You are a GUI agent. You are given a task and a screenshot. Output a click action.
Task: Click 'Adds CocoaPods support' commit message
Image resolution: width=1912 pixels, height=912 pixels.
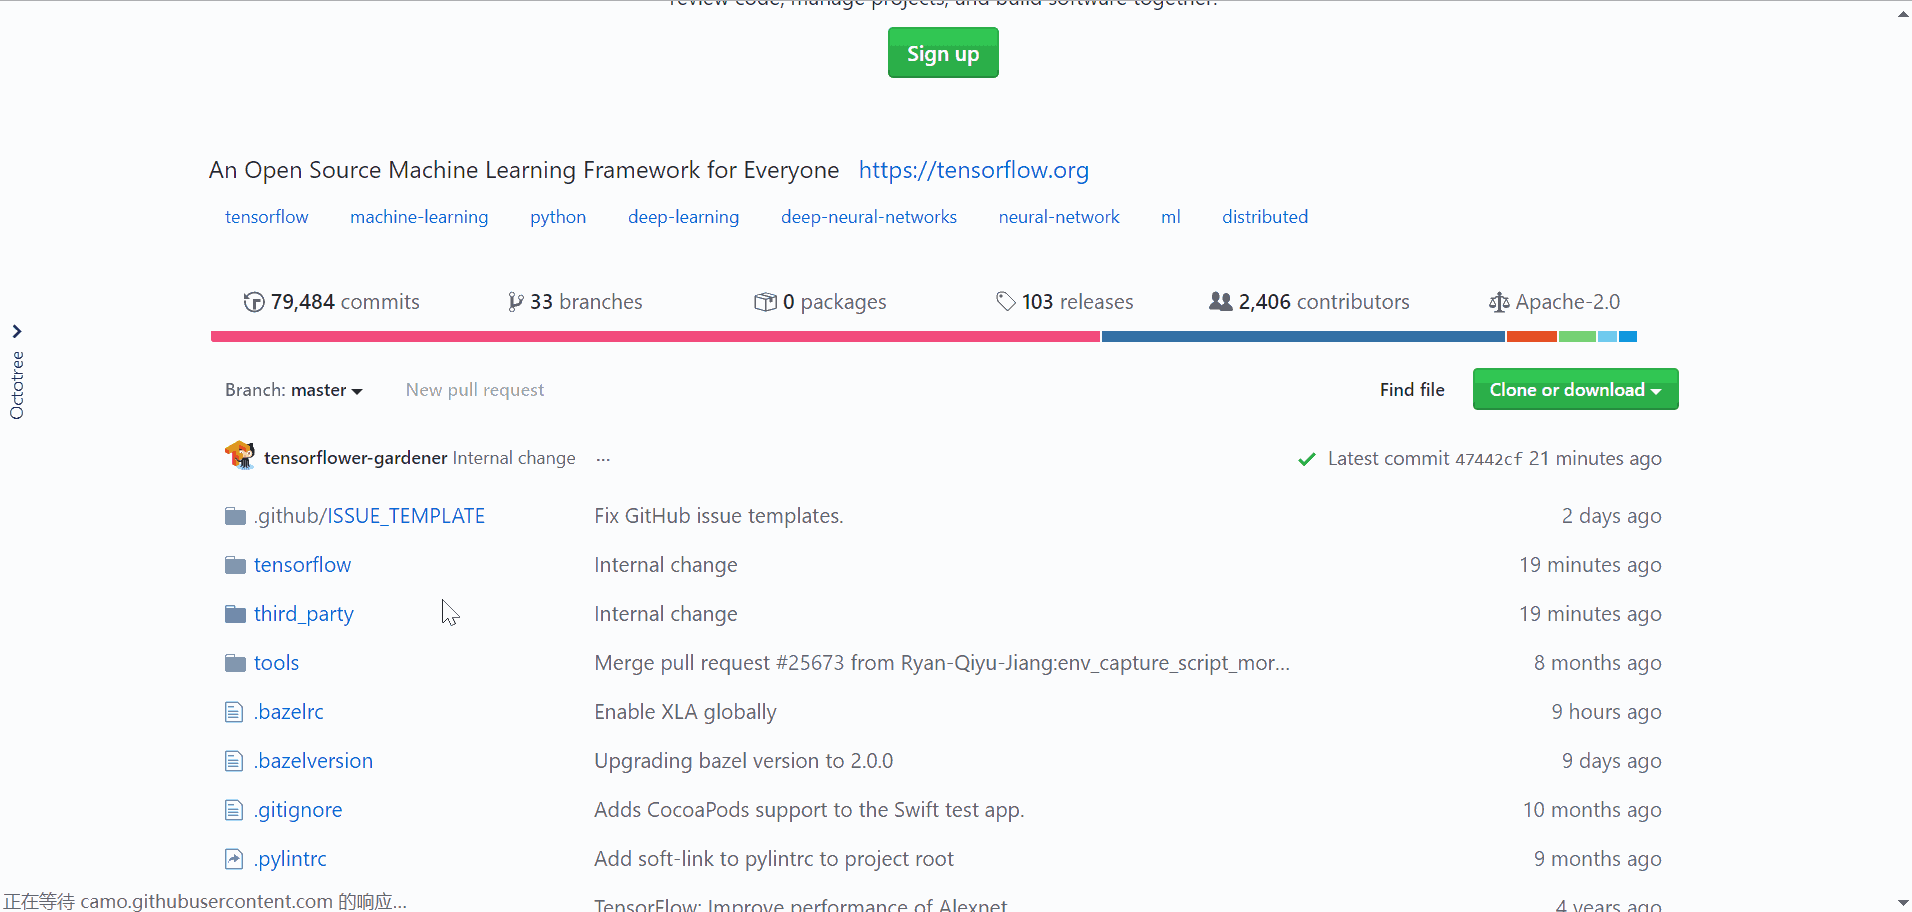[809, 810]
